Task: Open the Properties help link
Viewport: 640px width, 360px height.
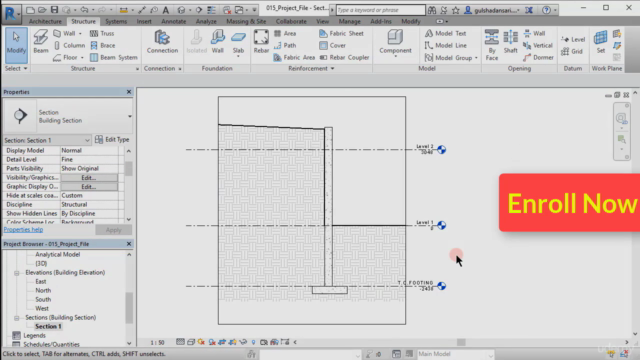Action: click(23, 229)
